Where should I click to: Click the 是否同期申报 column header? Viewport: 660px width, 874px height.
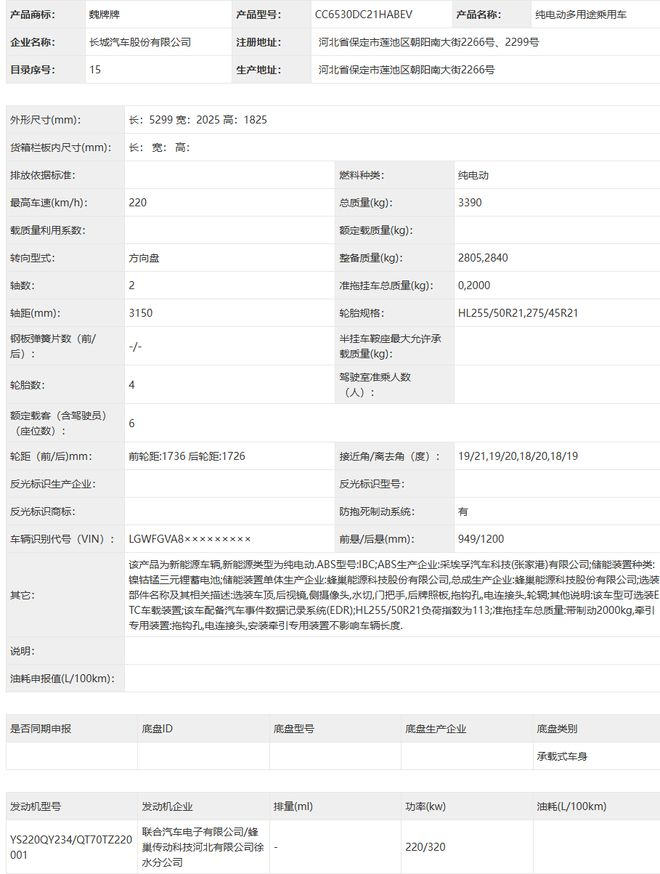point(40,729)
